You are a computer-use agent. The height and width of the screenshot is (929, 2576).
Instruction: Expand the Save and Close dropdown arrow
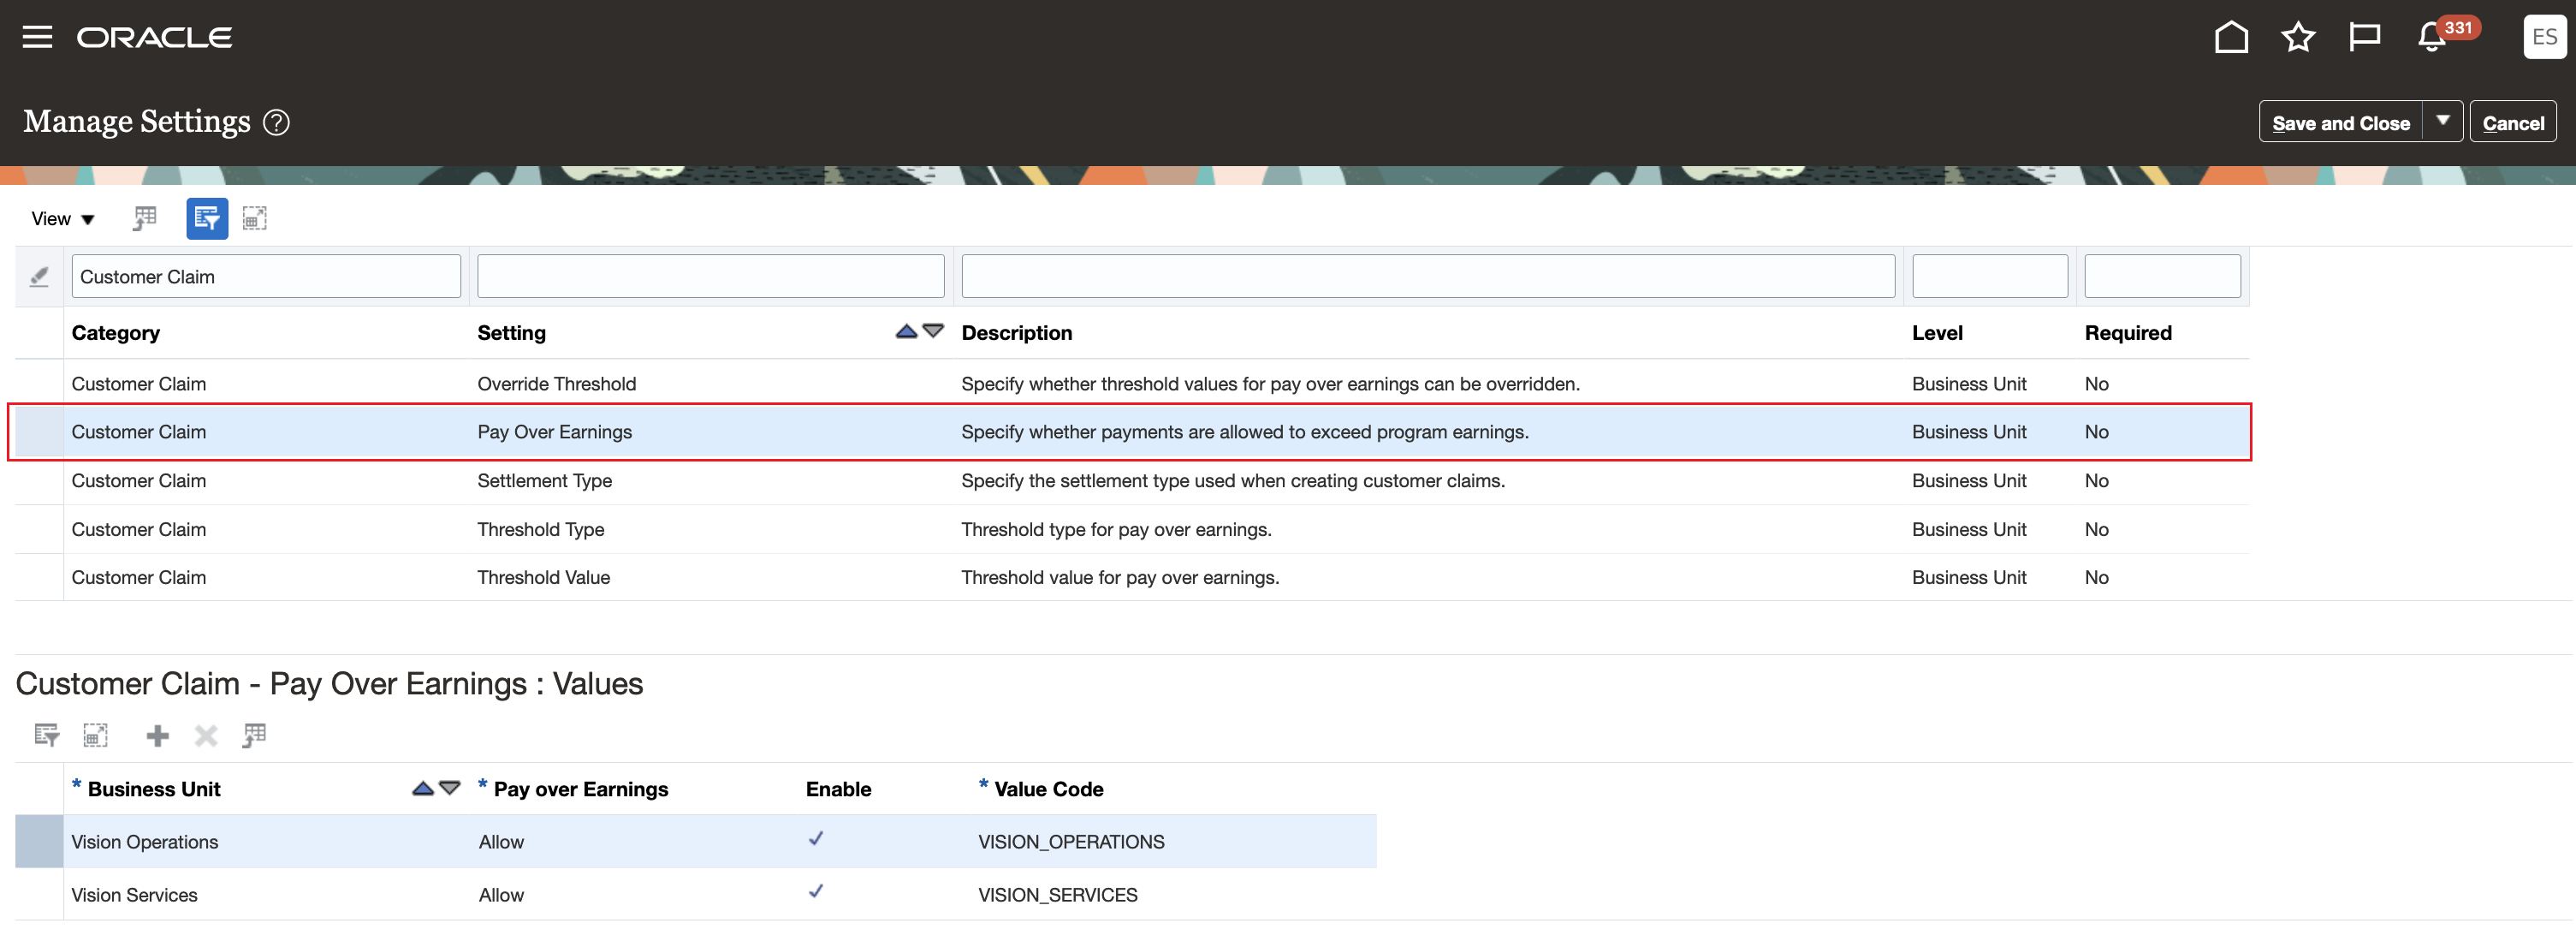coord(2442,121)
